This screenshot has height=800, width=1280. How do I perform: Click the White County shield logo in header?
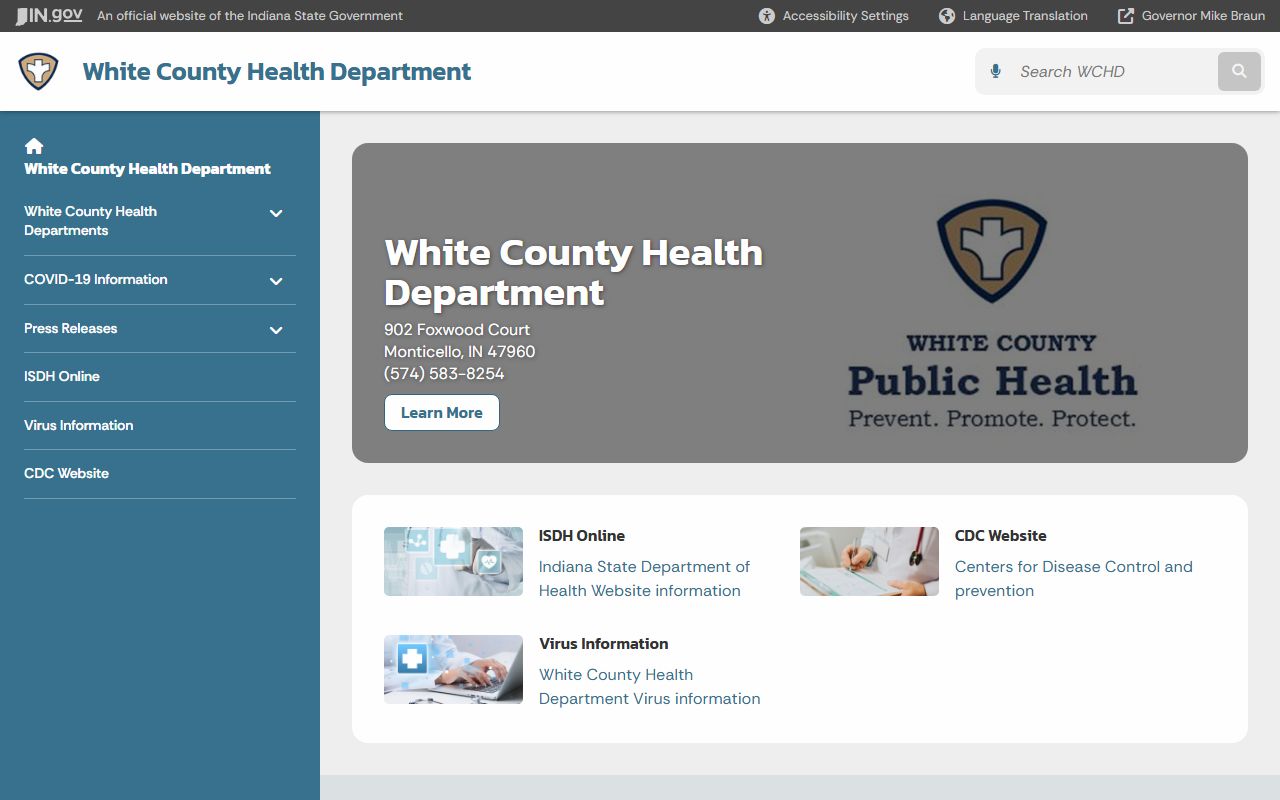pyautogui.click(x=38, y=71)
